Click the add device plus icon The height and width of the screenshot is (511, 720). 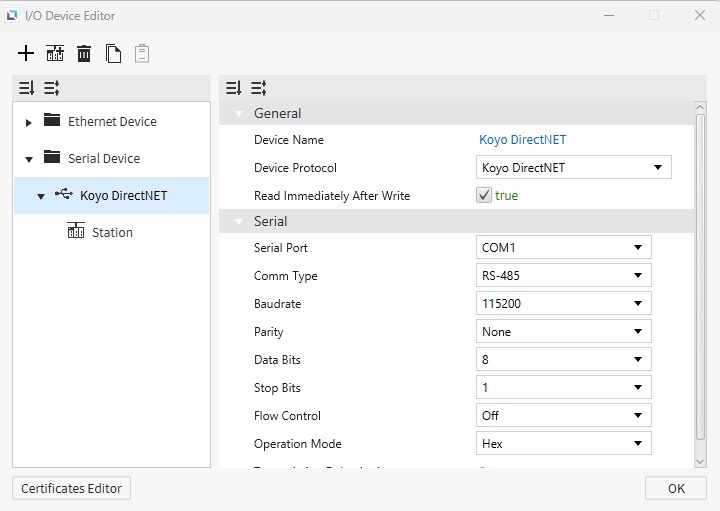26,54
